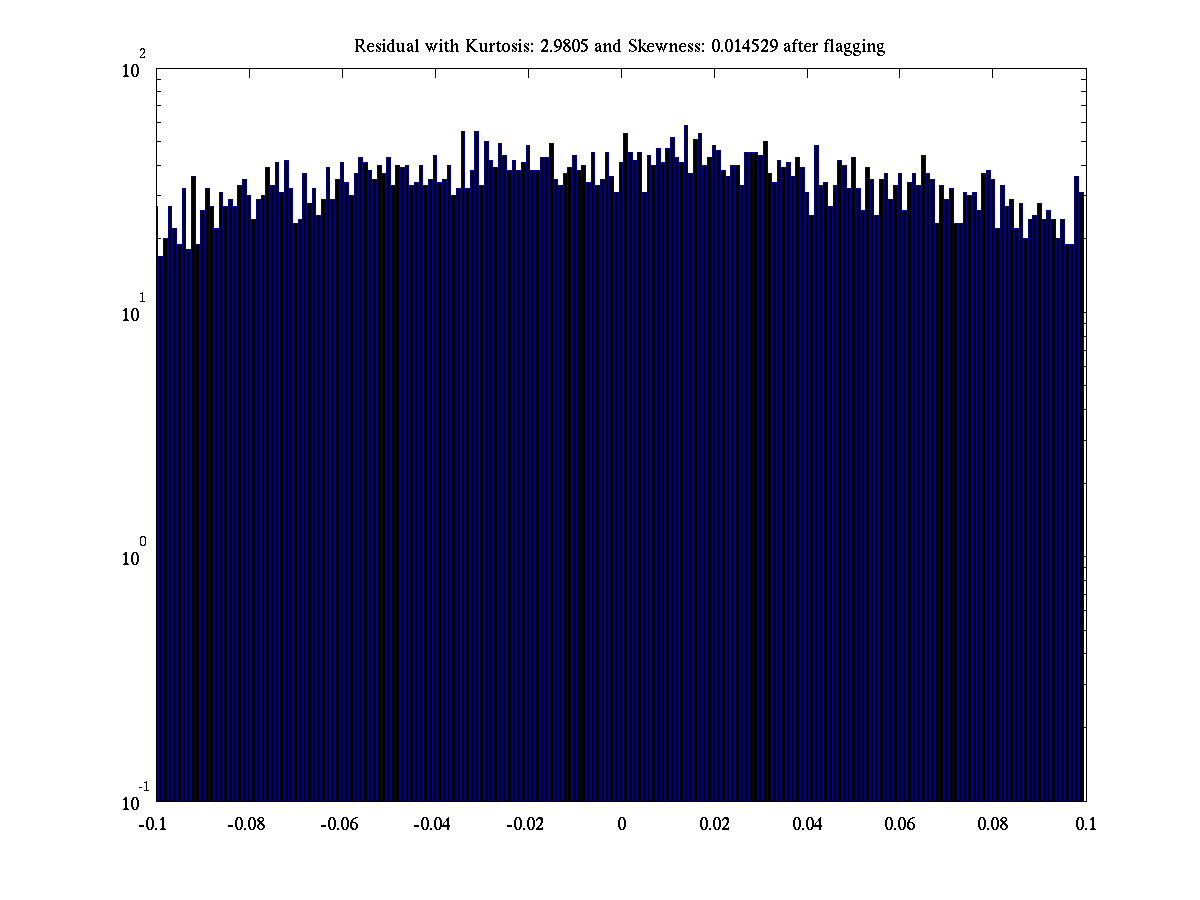1200x900 pixels.
Task: Click the x-axis tick label 0.08
Action: tap(993, 825)
